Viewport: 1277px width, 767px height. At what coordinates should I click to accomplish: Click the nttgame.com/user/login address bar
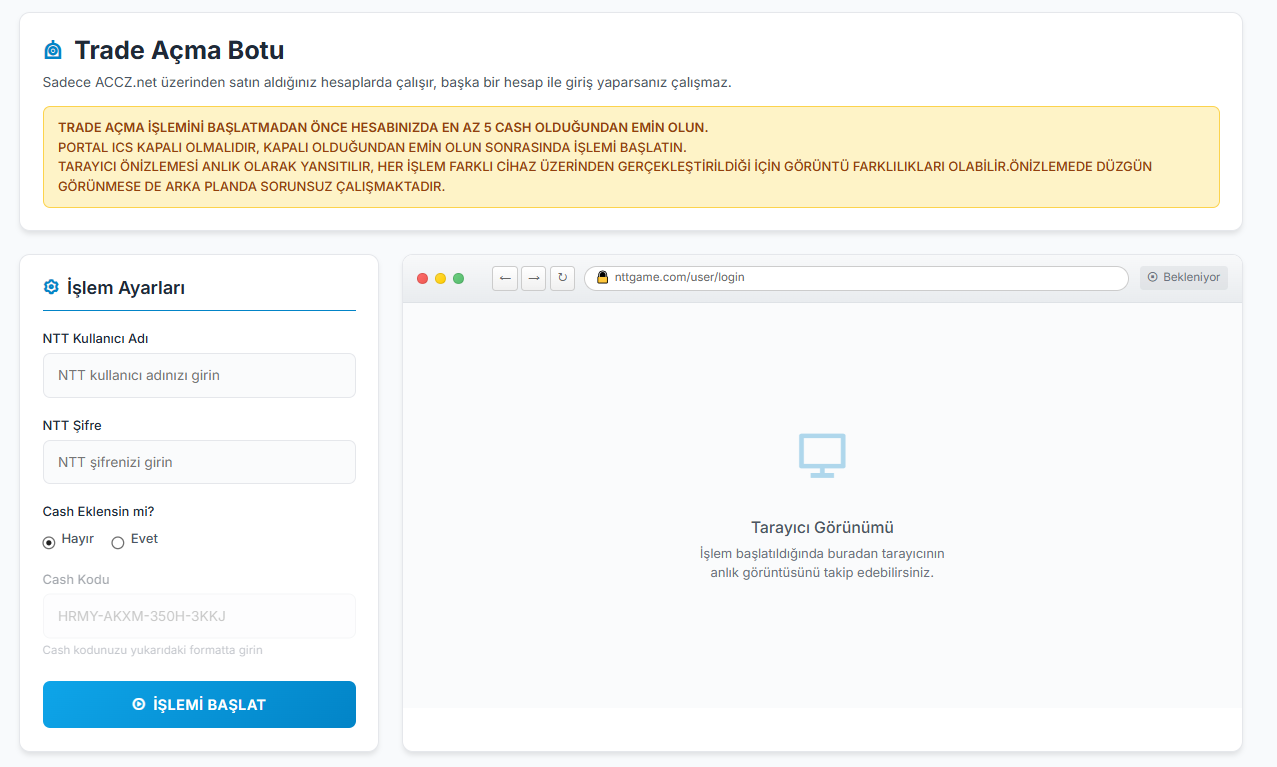tap(856, 278)
